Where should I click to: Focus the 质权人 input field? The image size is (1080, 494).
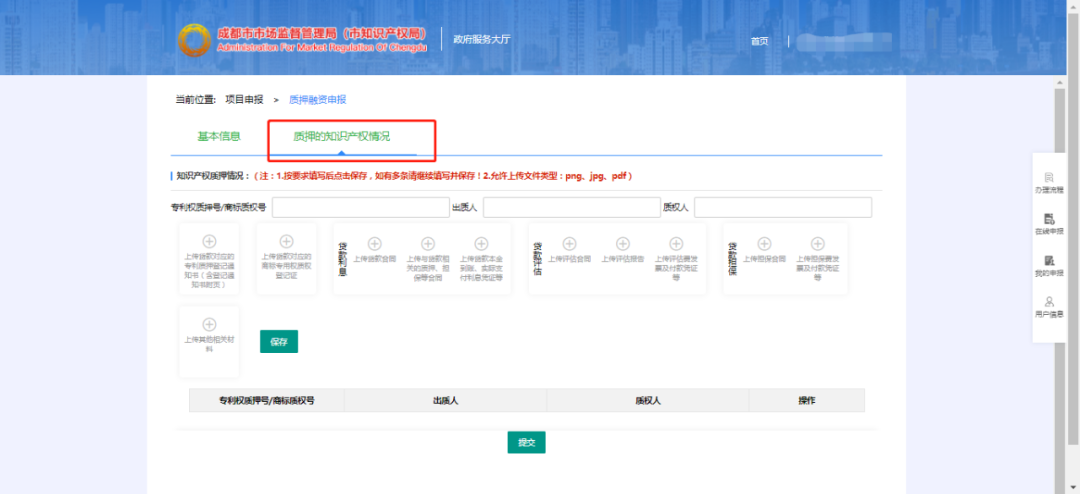coord(783,207)
